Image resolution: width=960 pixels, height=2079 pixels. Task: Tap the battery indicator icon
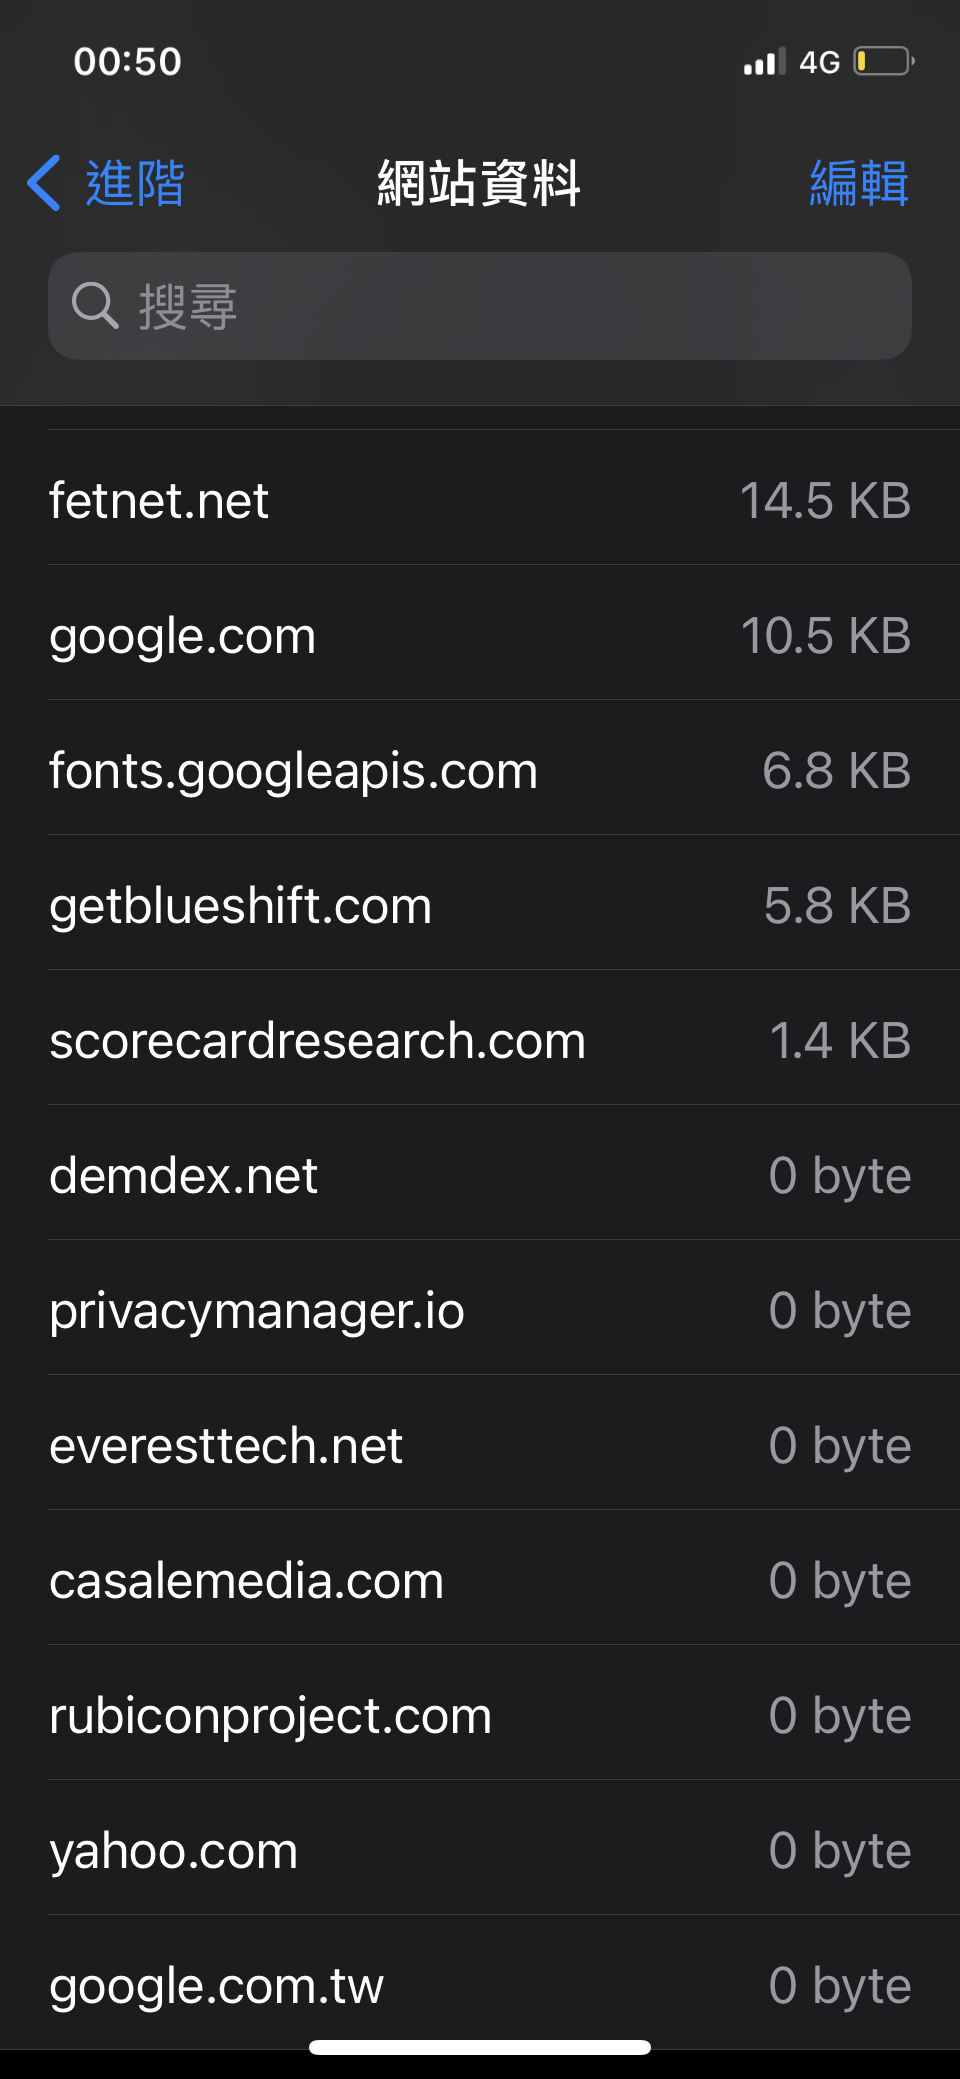[883, 62]
